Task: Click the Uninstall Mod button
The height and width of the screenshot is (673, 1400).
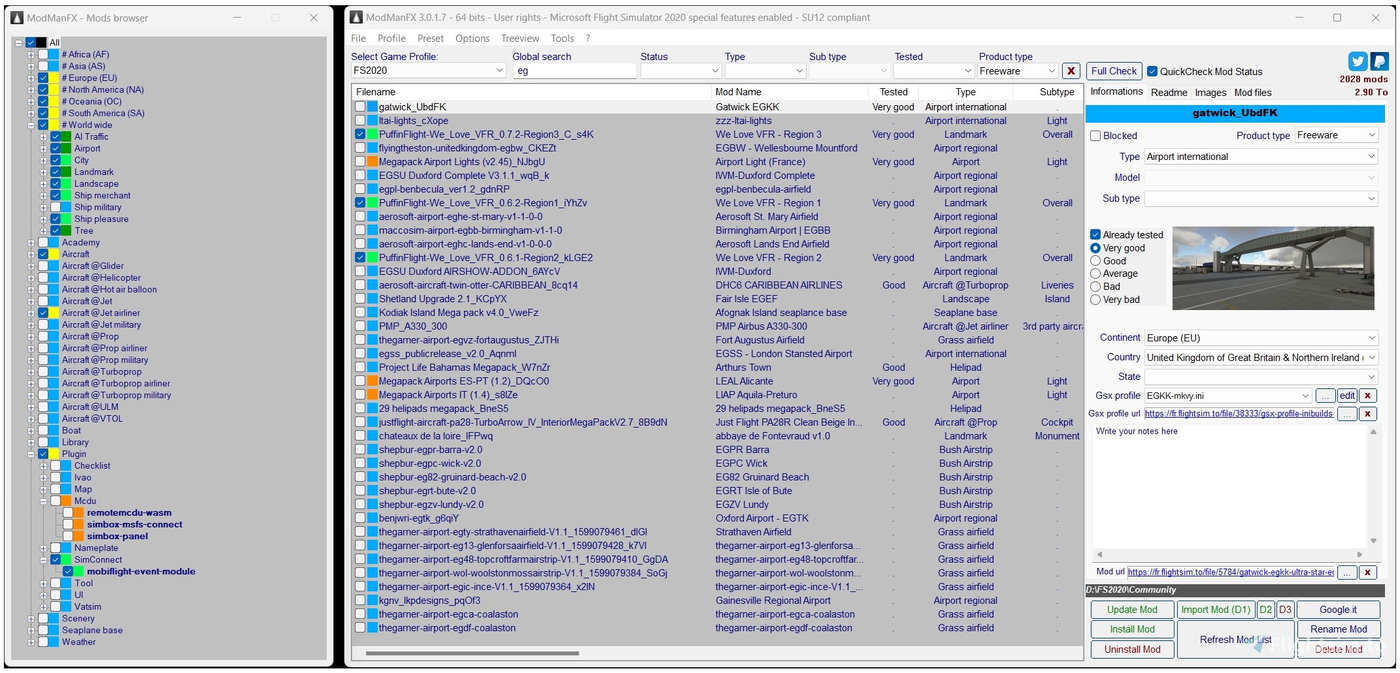Action: point(1132,649)
